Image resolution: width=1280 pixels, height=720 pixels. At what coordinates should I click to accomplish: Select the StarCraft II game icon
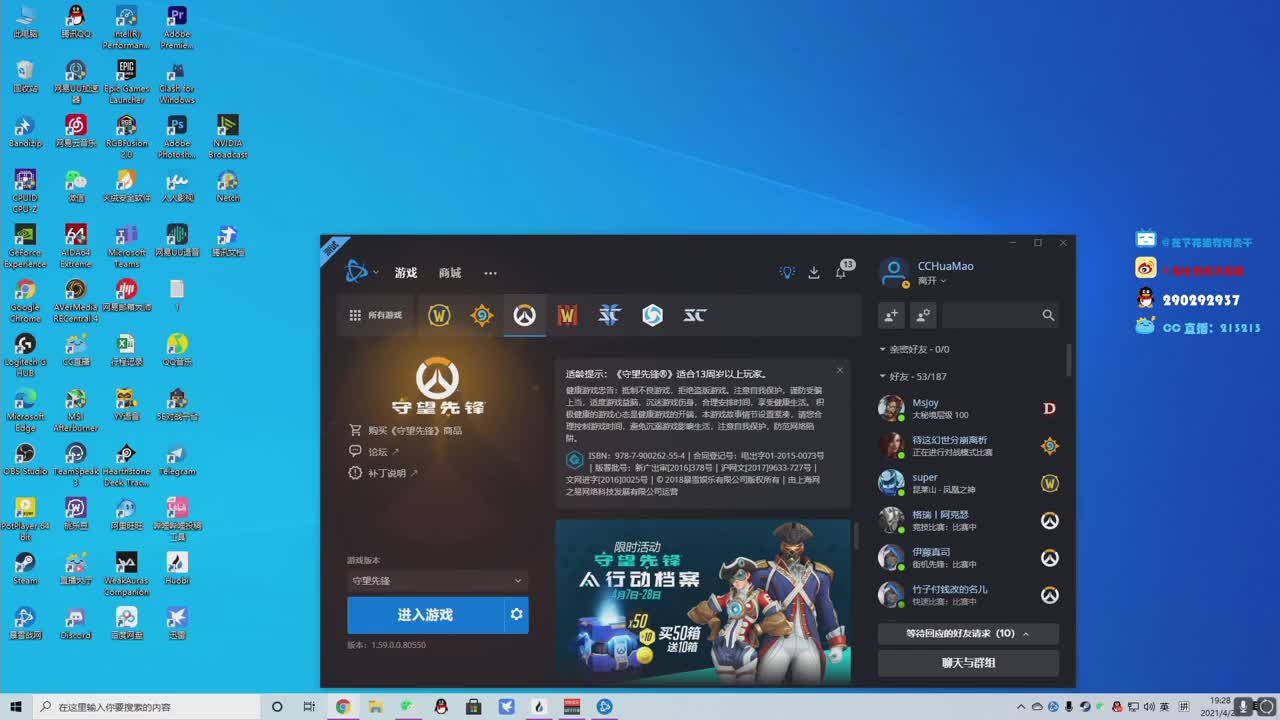pos(610,315)
